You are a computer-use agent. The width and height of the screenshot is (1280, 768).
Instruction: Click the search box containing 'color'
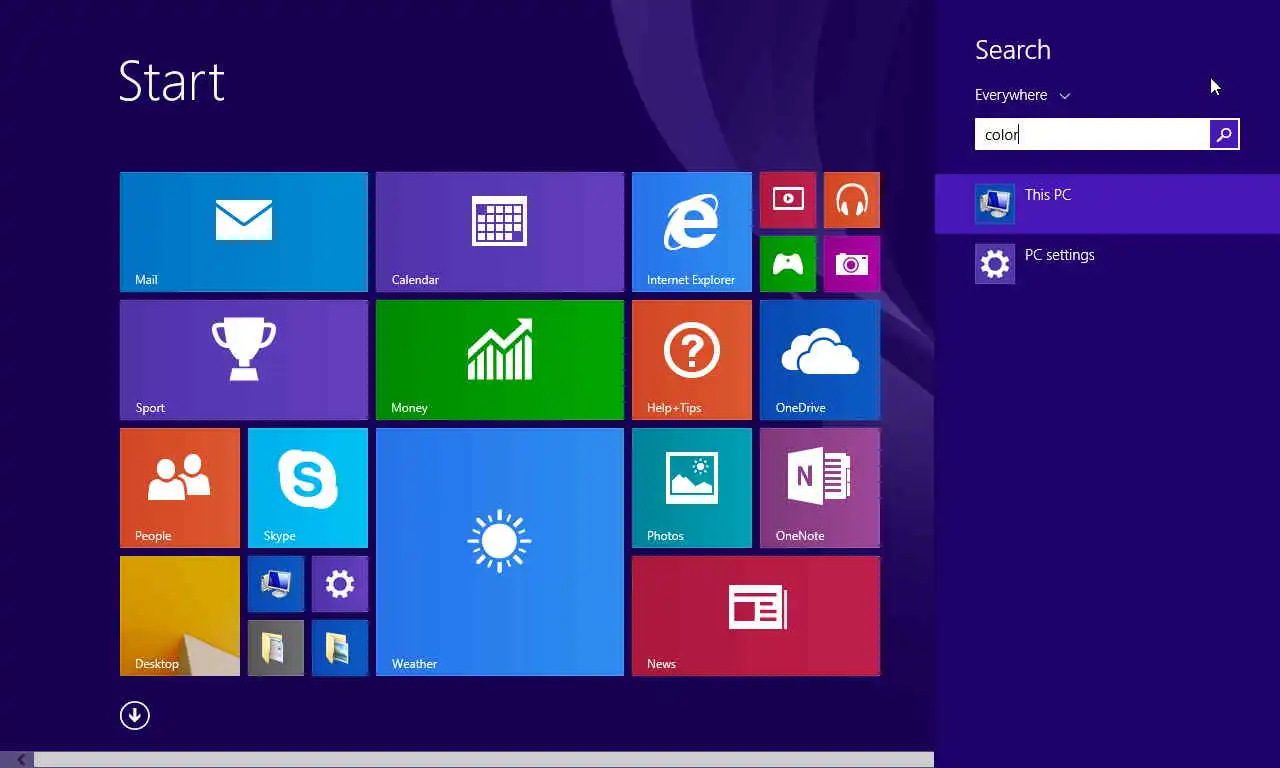tap(1092, 134)
